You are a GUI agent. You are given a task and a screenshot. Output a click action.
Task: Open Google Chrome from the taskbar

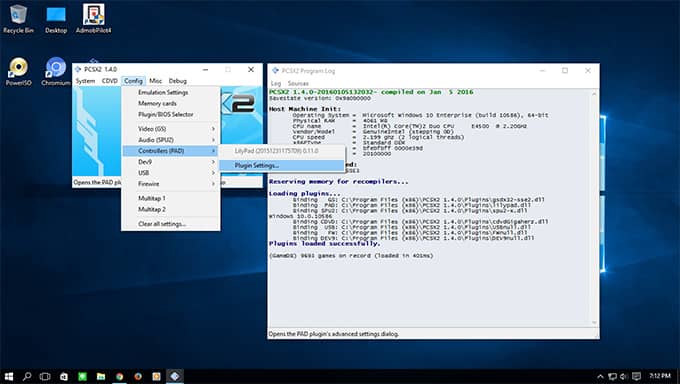coord(119,376)
